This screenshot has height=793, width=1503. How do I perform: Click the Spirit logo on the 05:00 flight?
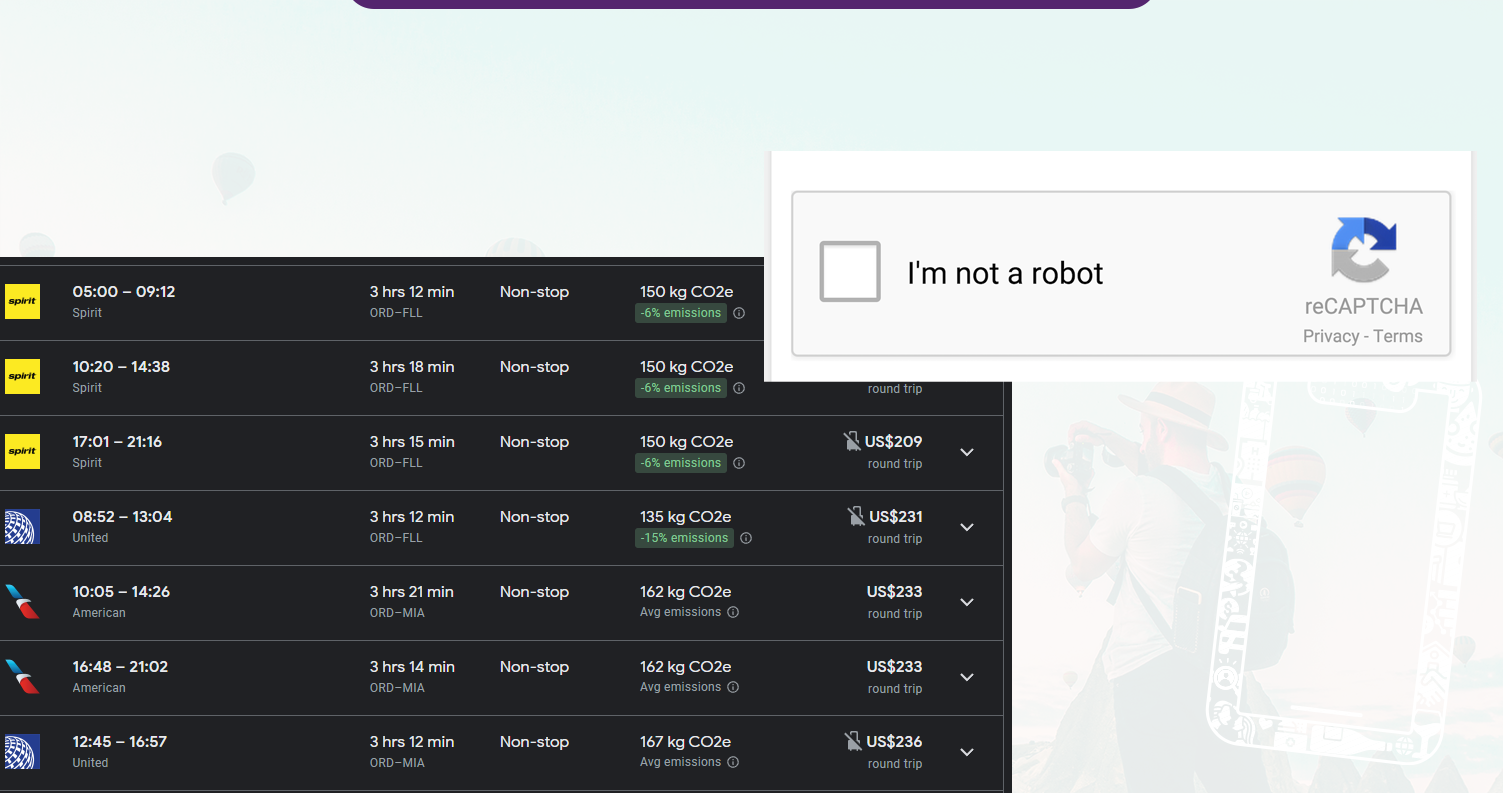click(x=22, y=302)
